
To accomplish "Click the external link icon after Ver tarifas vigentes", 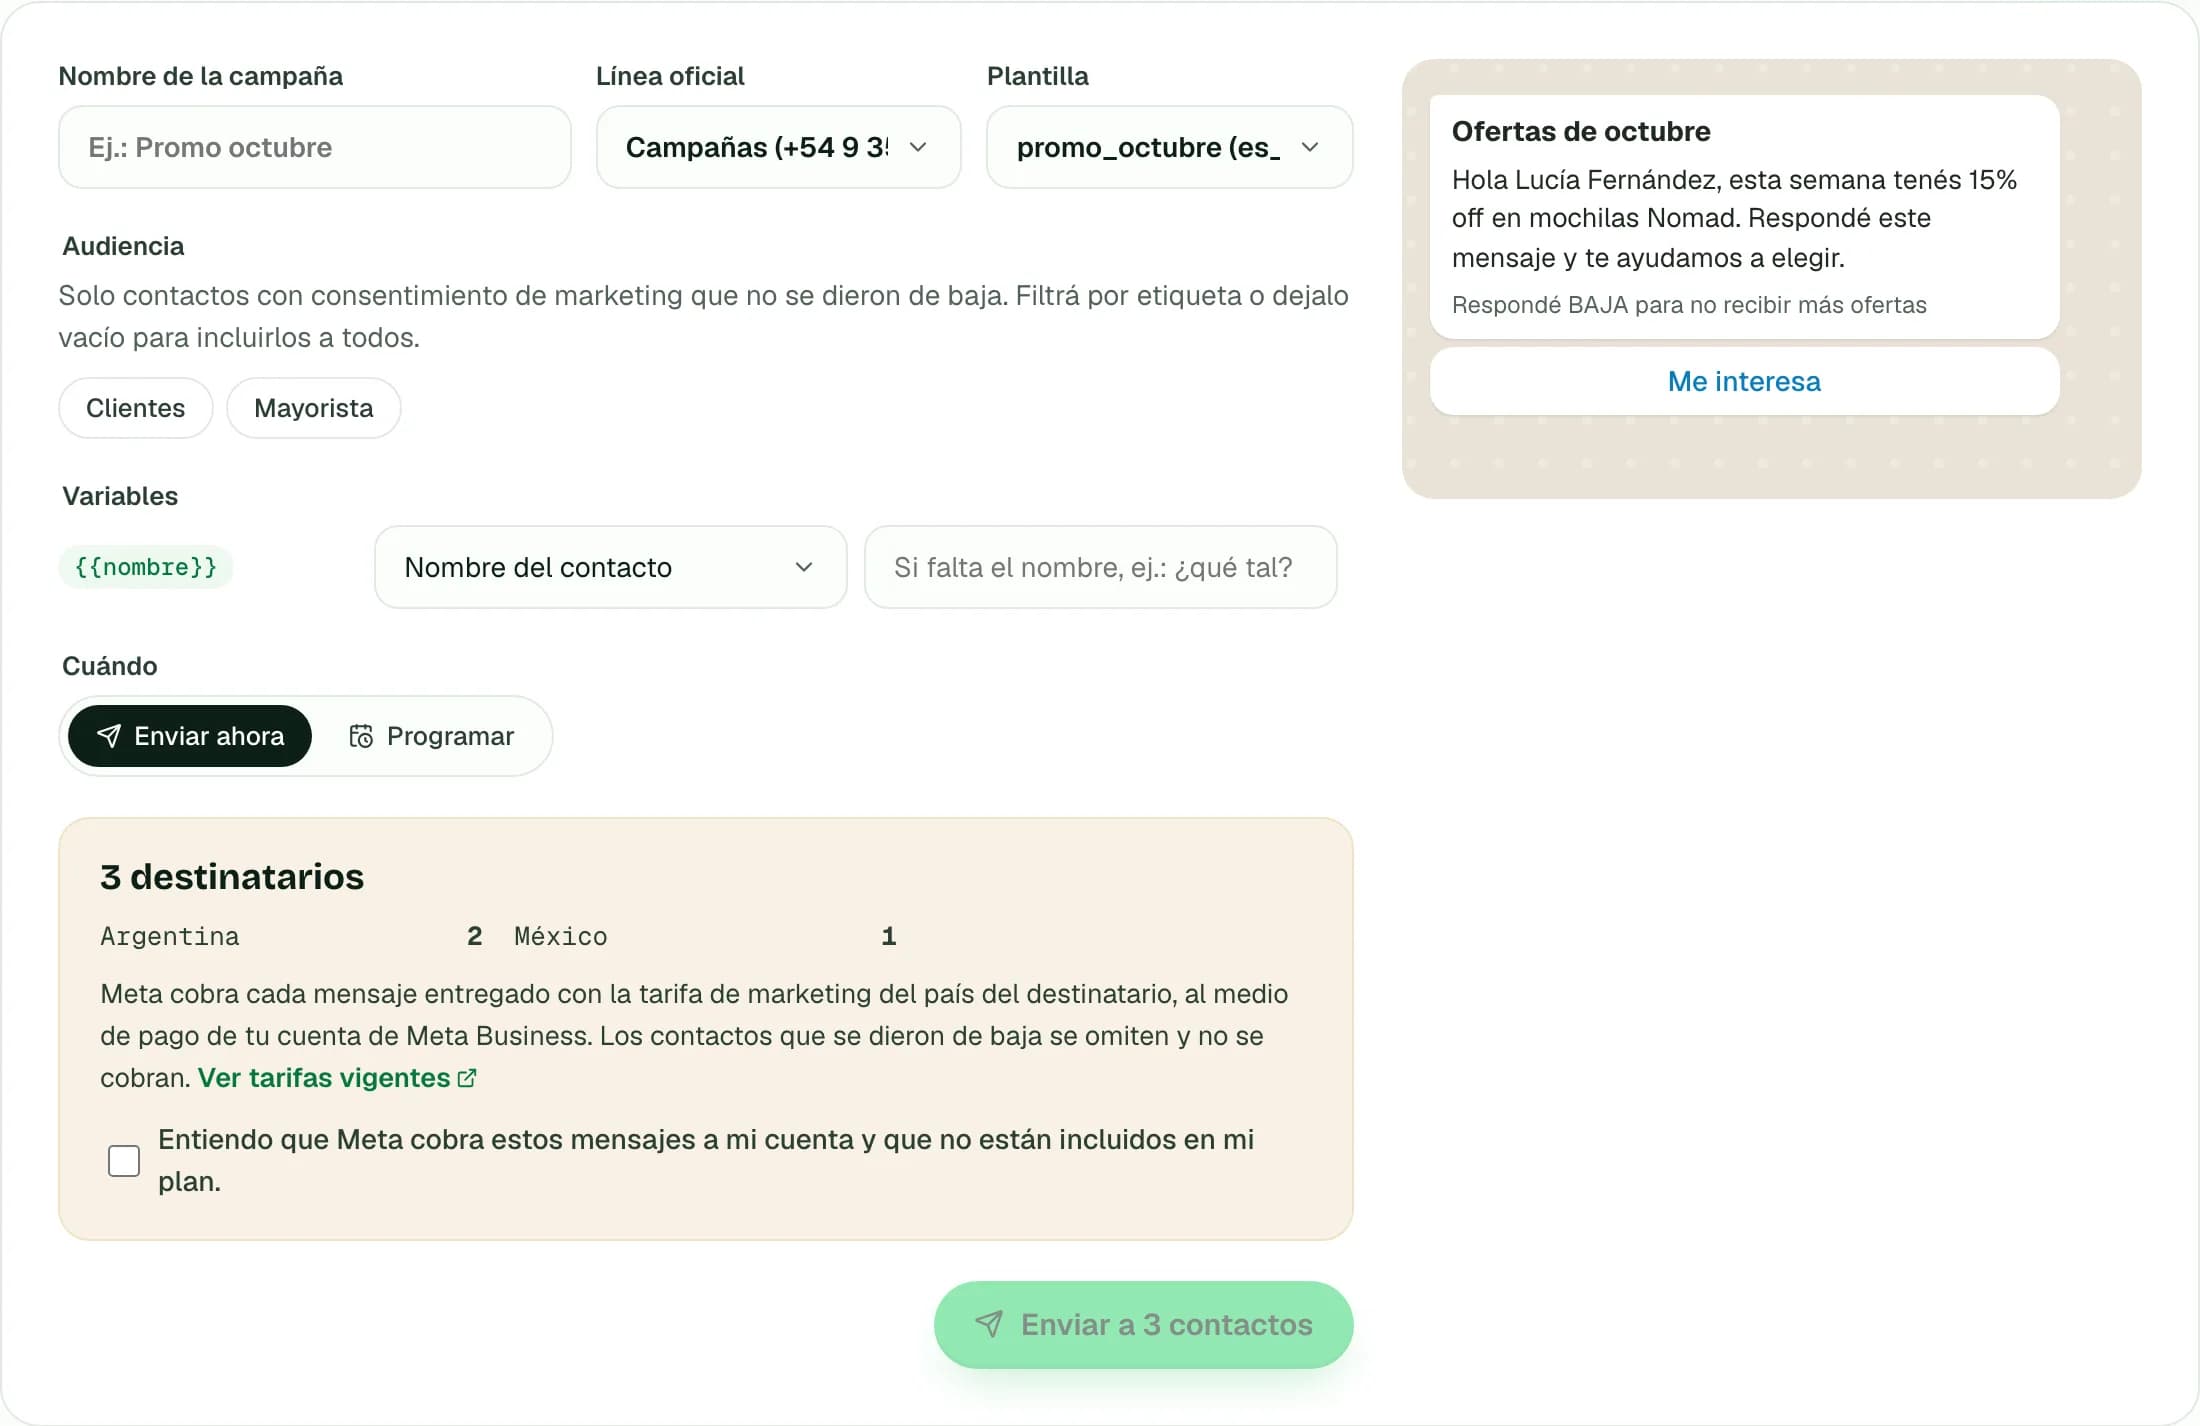I will click(467, 1078).
